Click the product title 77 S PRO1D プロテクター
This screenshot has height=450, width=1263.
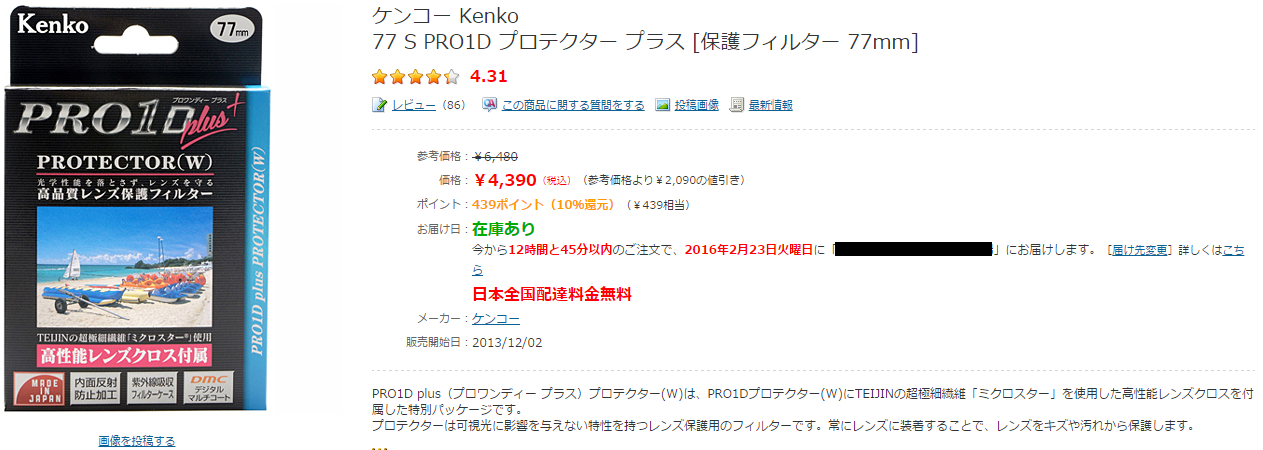[x=644, y=42]
